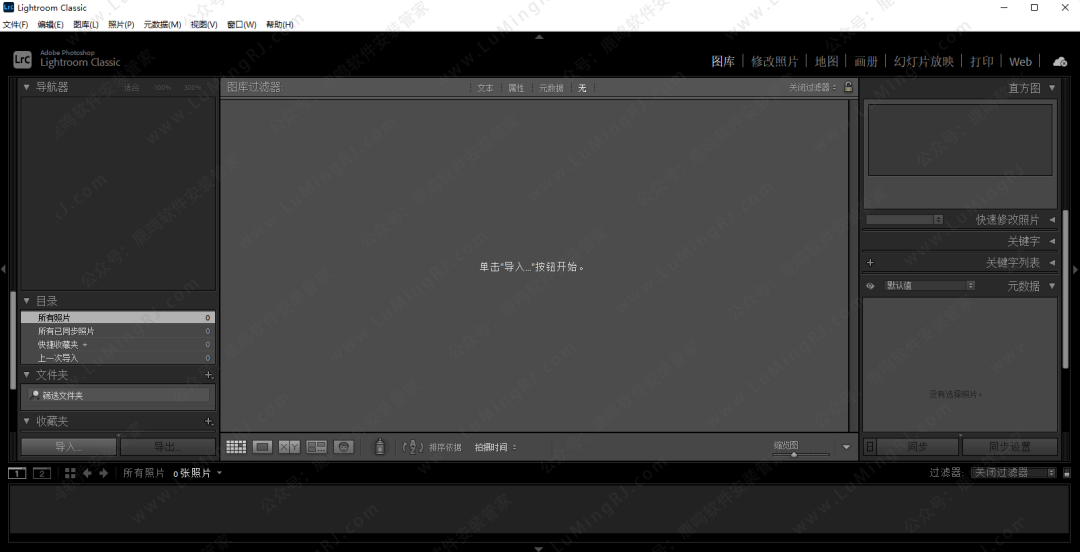Image resolution: width=1080 pixels, height=552 pixels.
Task: Open the 文件(F) menu
Action: pyautogui.click(x=15, y=24)
